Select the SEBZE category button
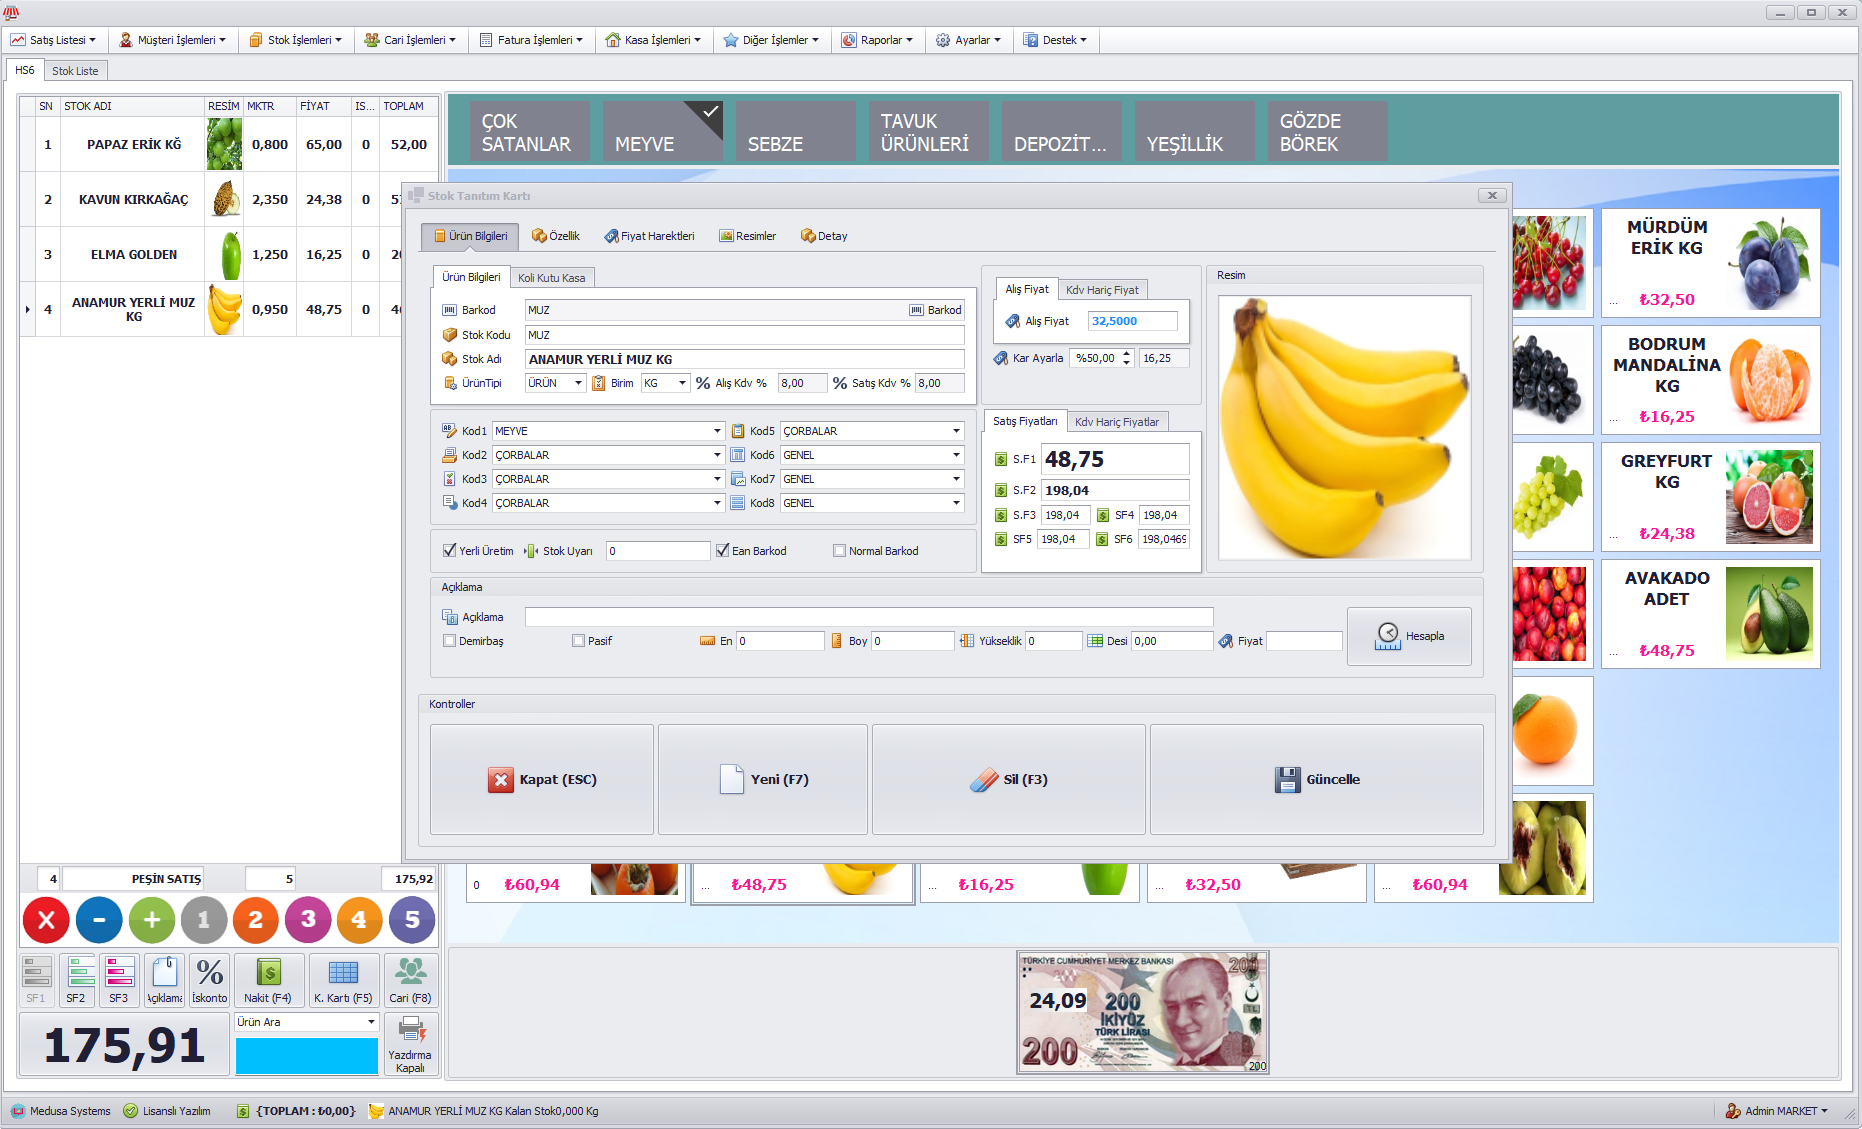 pyautogui.click(x=795, y=131)
